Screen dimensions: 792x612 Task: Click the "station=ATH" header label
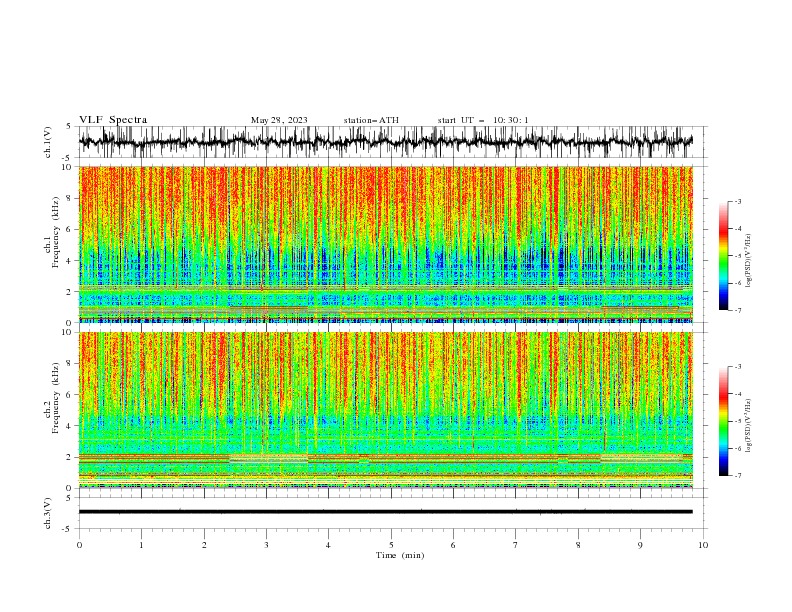(371, 120)
